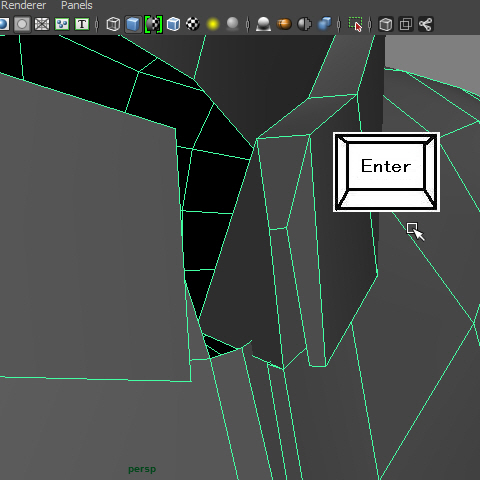The width and height of the screenshot is (480, 480).
Task: Switch to Wireframe display cube icon
Action: (113, 24)
